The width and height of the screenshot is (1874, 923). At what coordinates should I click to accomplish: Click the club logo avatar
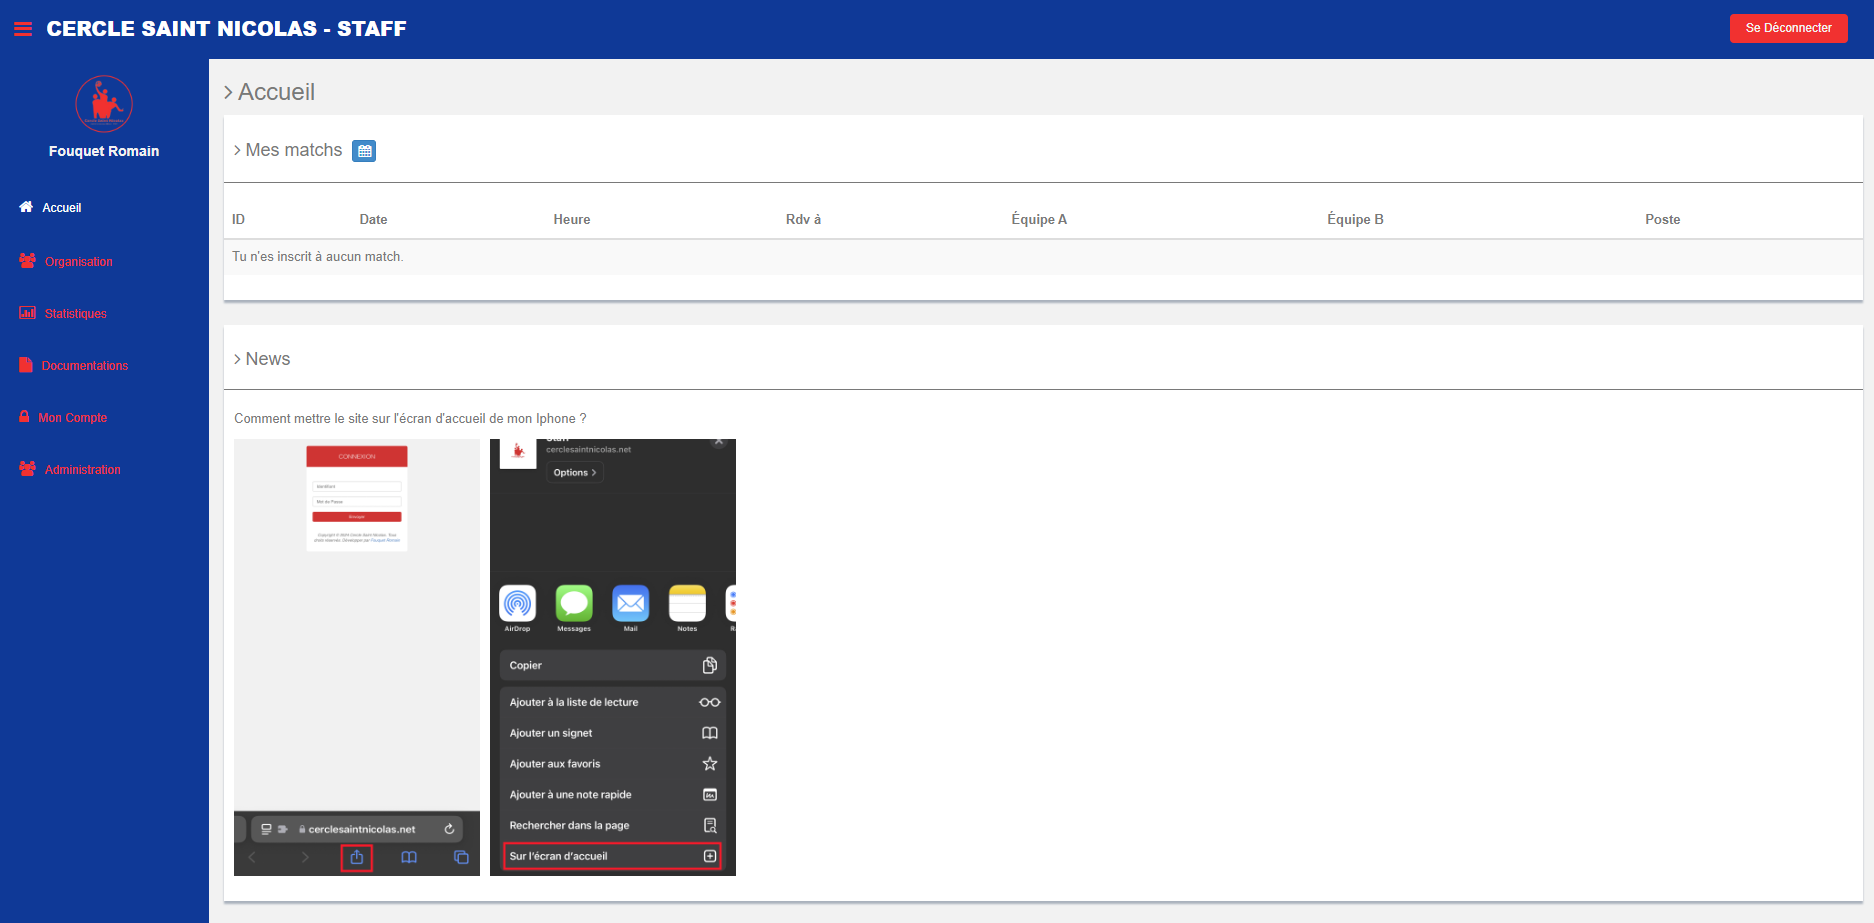pos(104,104)
